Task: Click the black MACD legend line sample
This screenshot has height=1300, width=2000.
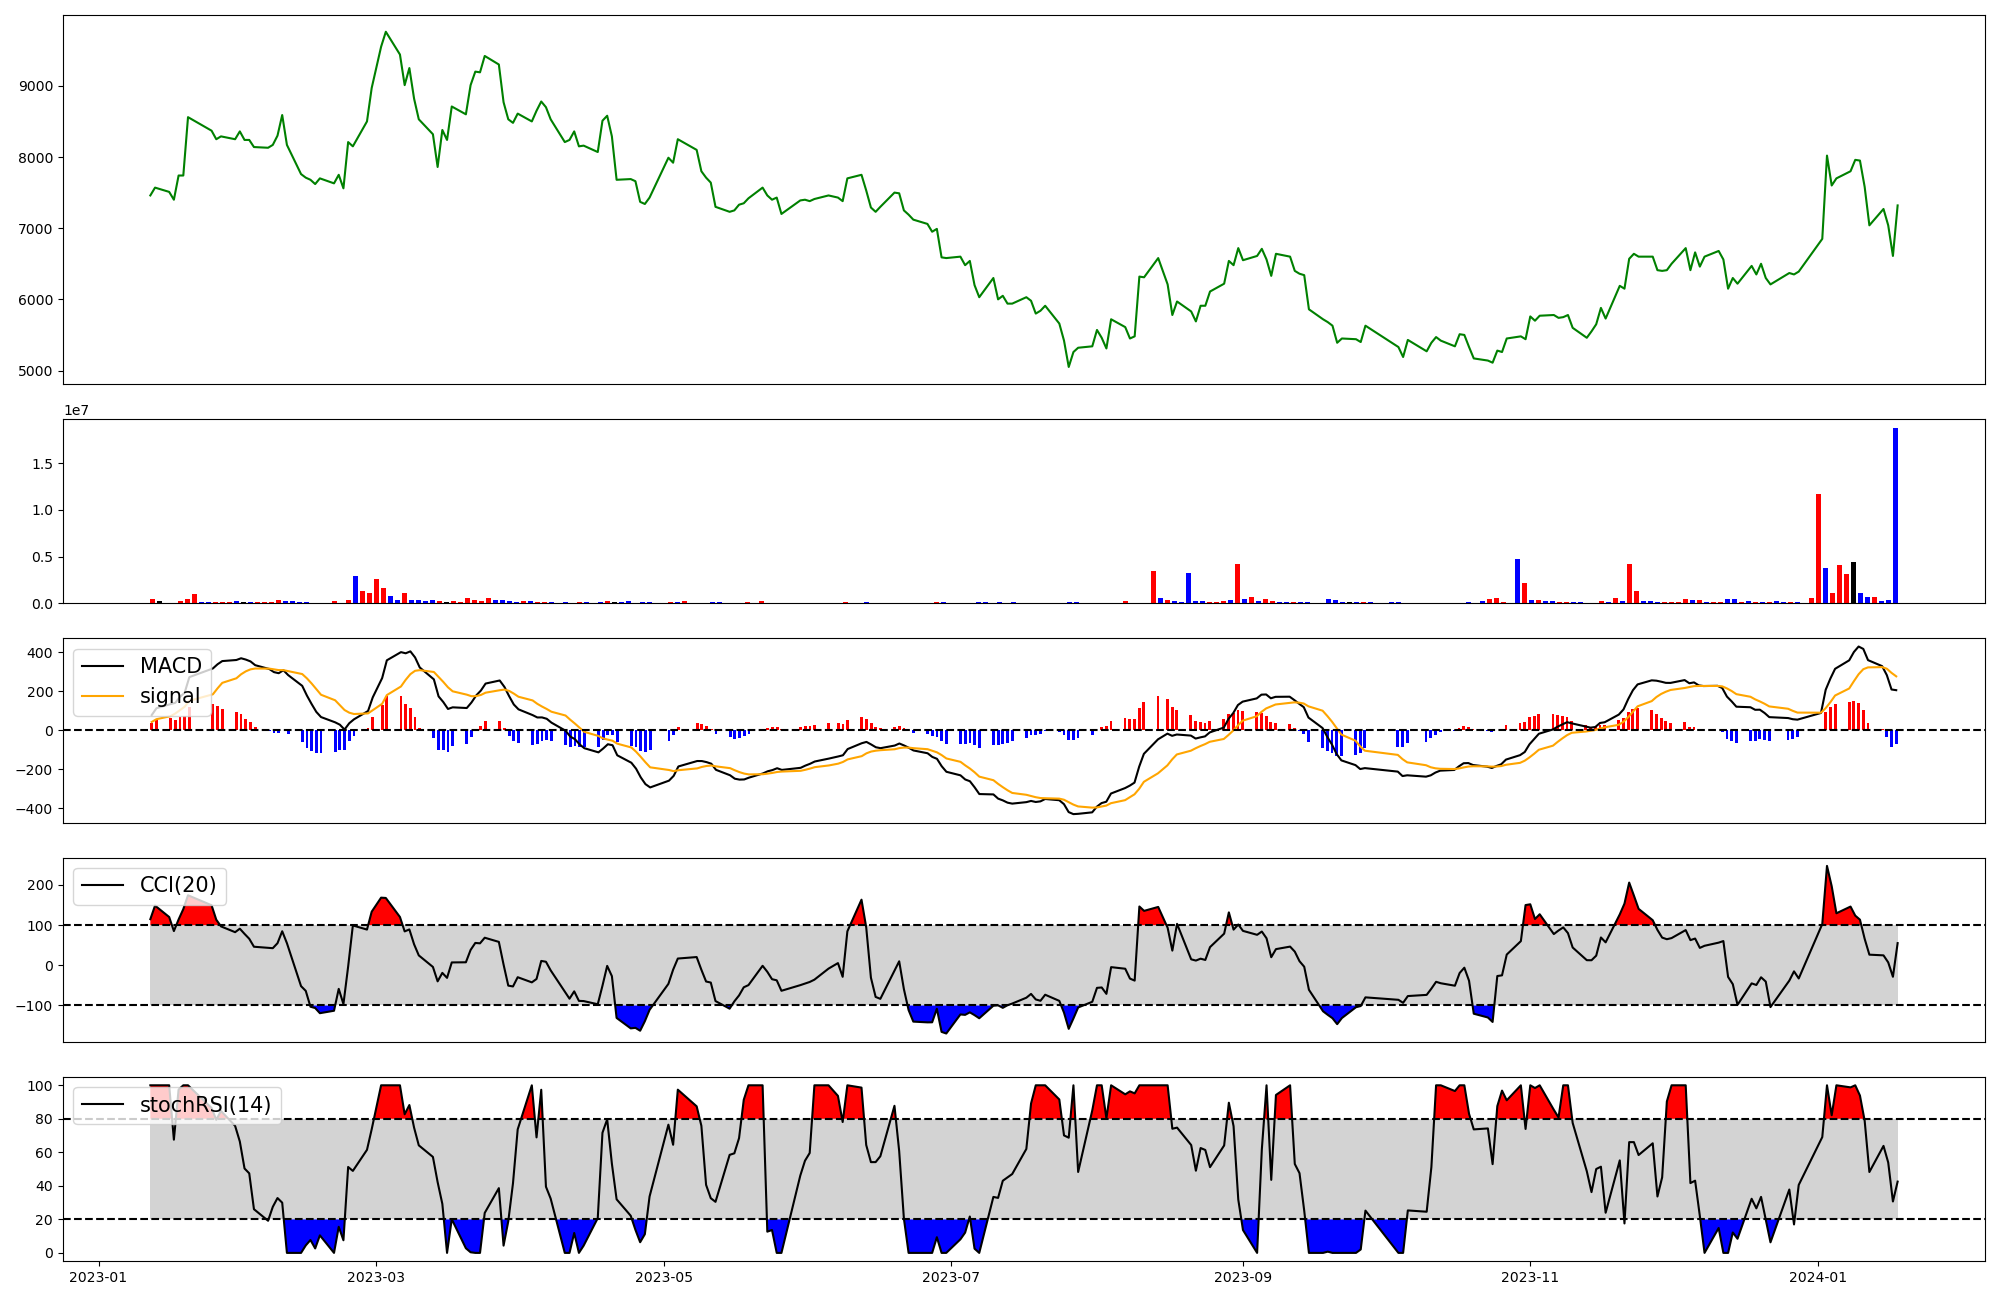Action: tap(102, 666)
